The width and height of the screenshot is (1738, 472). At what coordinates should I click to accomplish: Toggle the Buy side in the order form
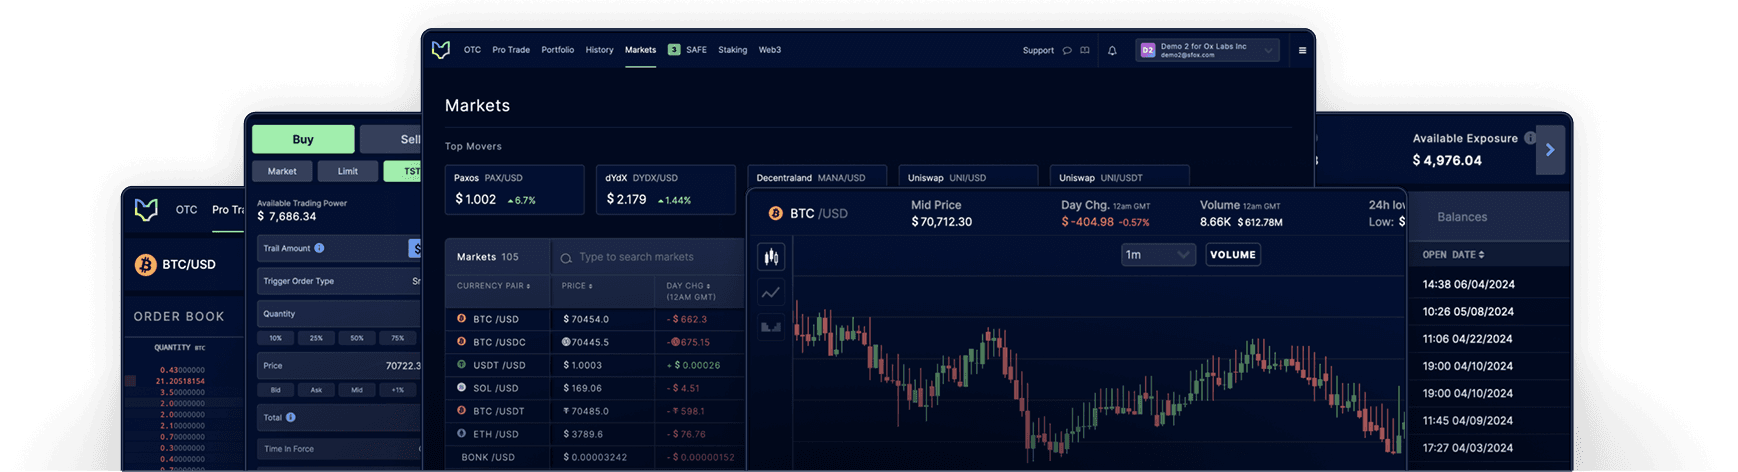[303, 139]
